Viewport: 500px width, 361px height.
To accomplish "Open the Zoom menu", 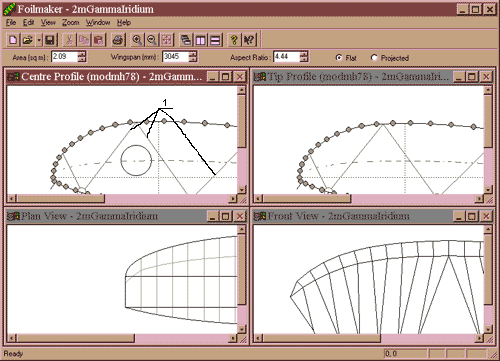I will click(71, 23).
